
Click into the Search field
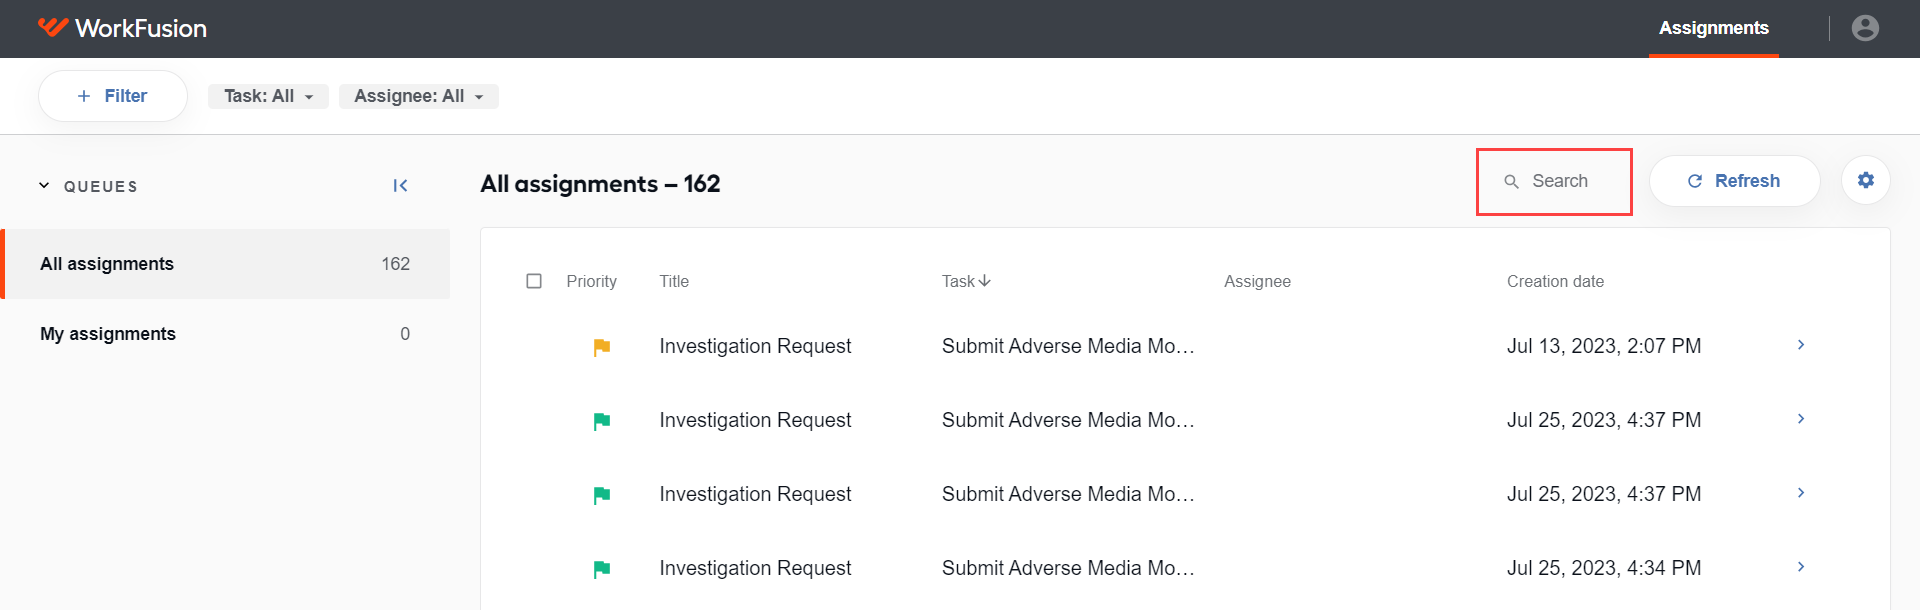point(1554,181)
